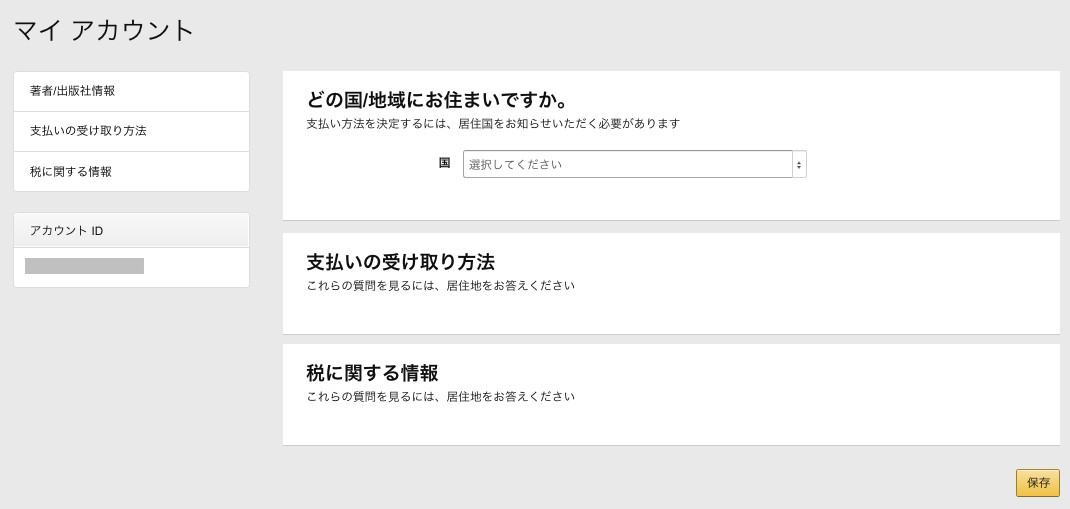The image size is (1070, 509).
Task: Click the マイ アカウント page title
Action: click(x=105, y=31)
